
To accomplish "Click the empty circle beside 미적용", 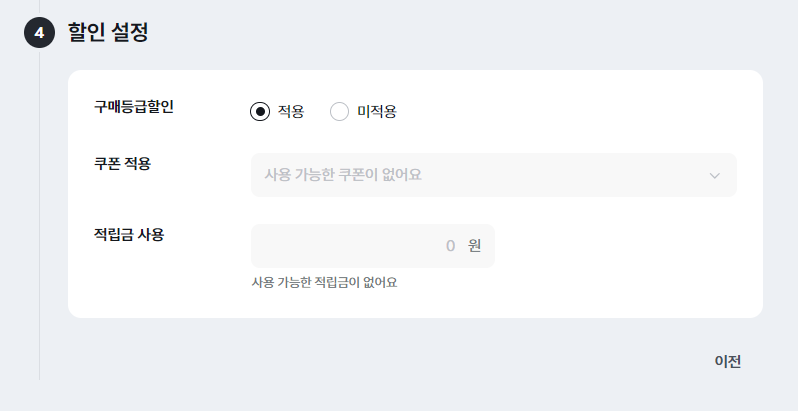I will click(340, 111).
